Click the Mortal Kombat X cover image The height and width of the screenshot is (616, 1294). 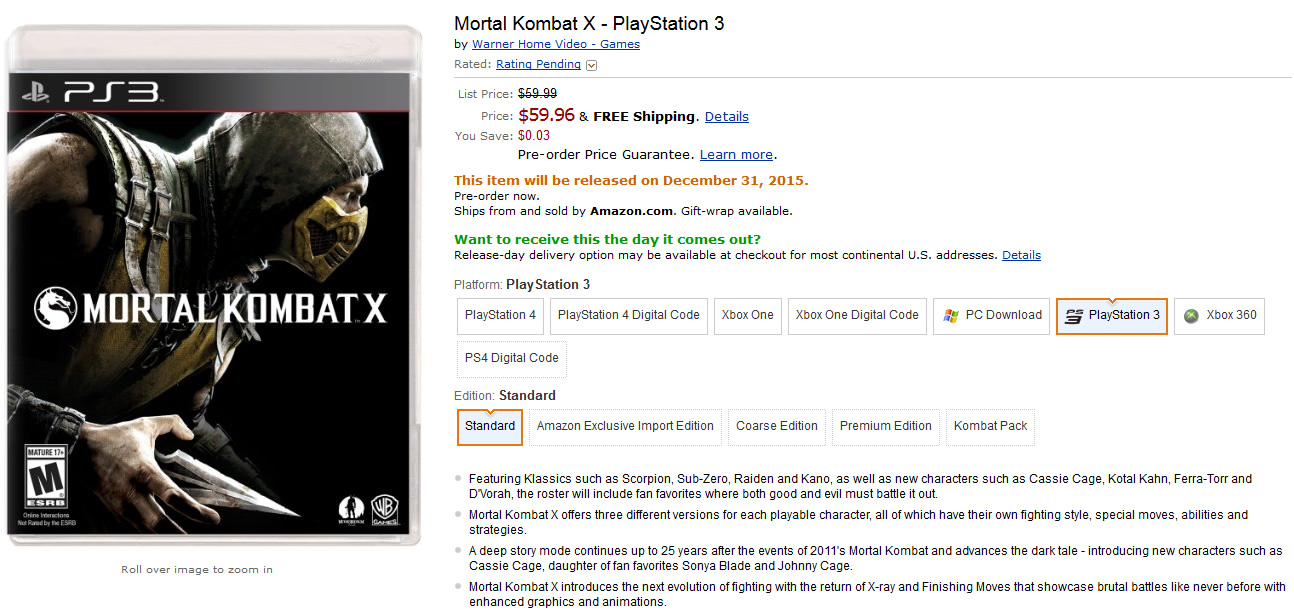point(214,287)
